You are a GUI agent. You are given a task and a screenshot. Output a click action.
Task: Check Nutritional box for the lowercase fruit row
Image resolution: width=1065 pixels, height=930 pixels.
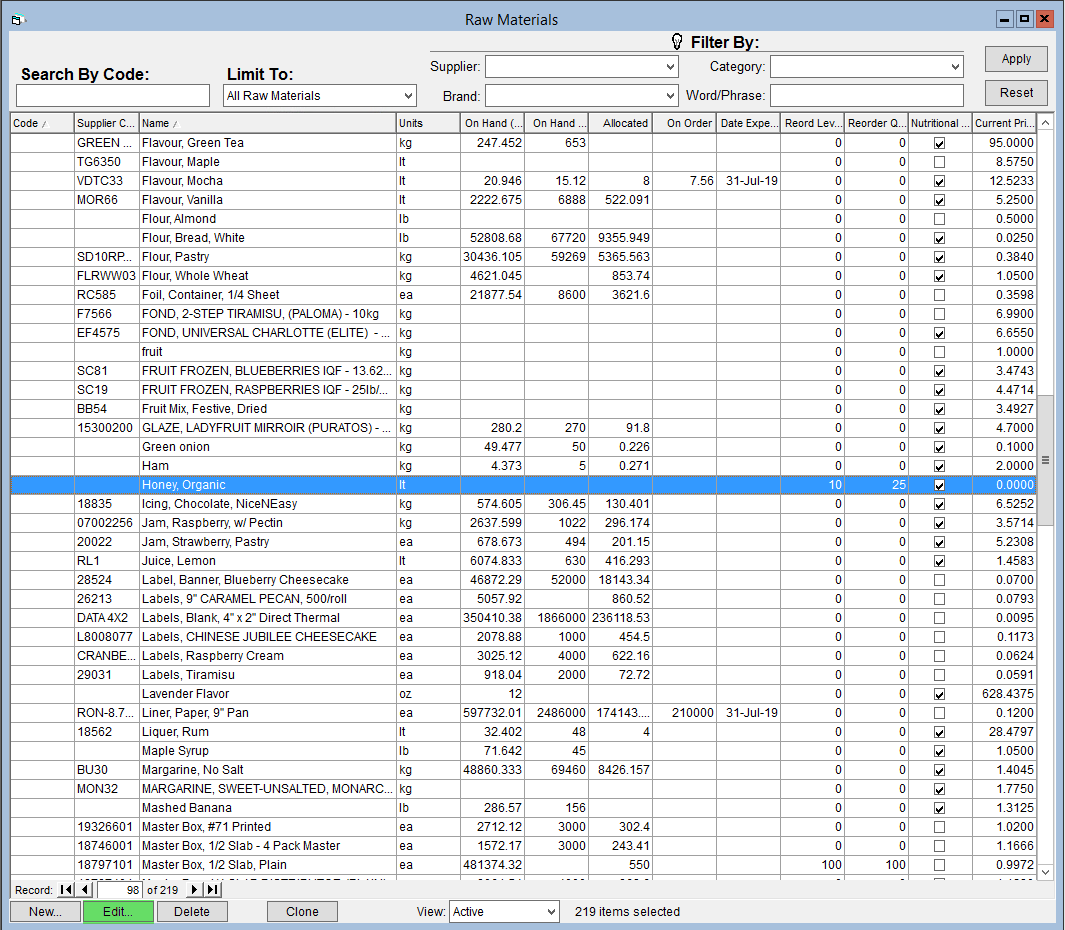[939, 353]
